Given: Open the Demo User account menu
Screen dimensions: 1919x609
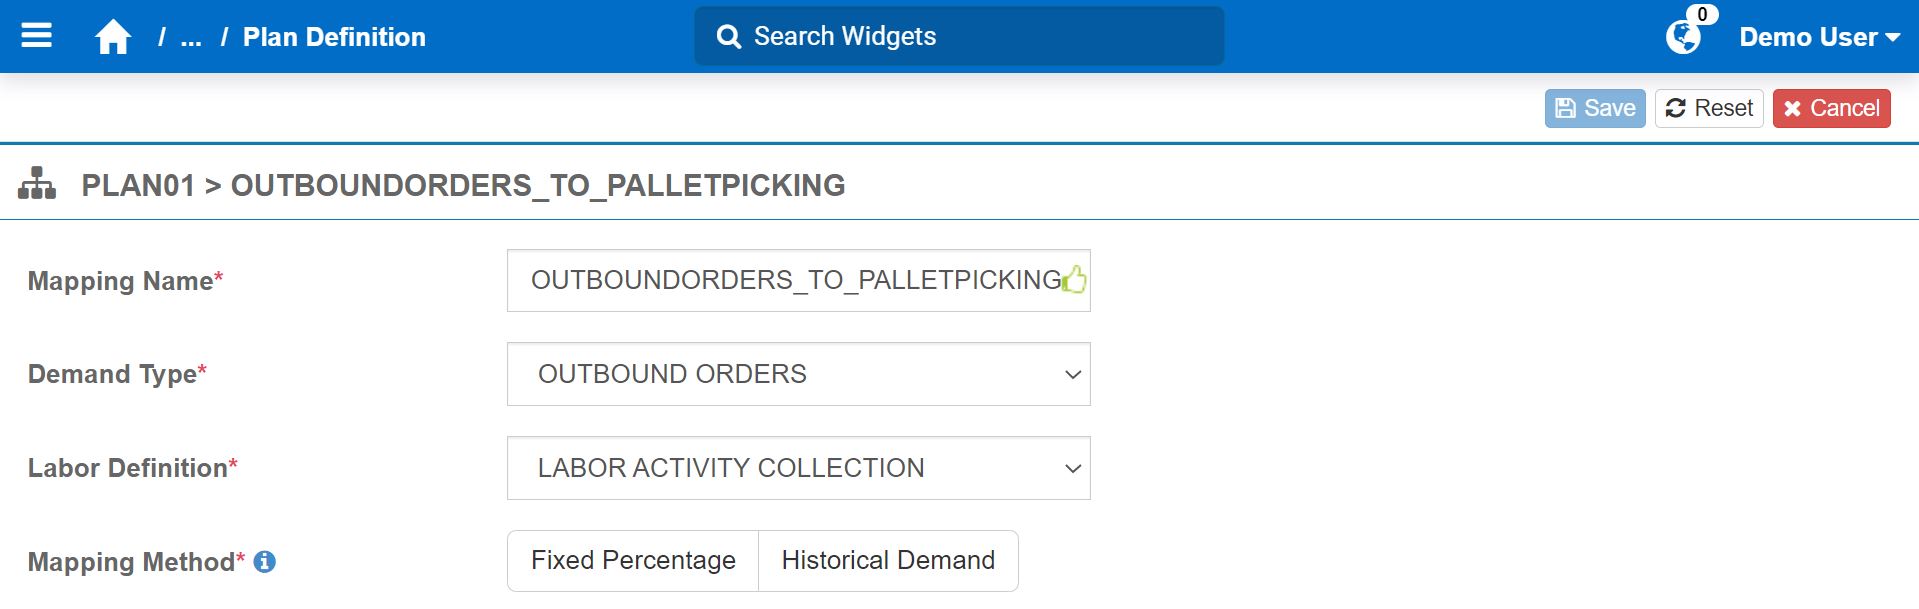Looking at the screenshot, I should [x=1819, y=37].
